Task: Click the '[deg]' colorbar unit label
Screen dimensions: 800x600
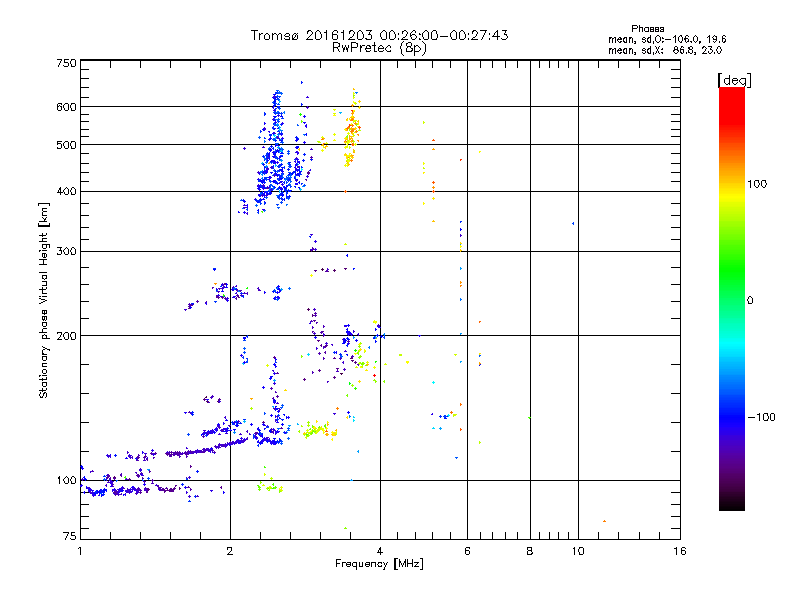Action: click(x=734, y=80)
